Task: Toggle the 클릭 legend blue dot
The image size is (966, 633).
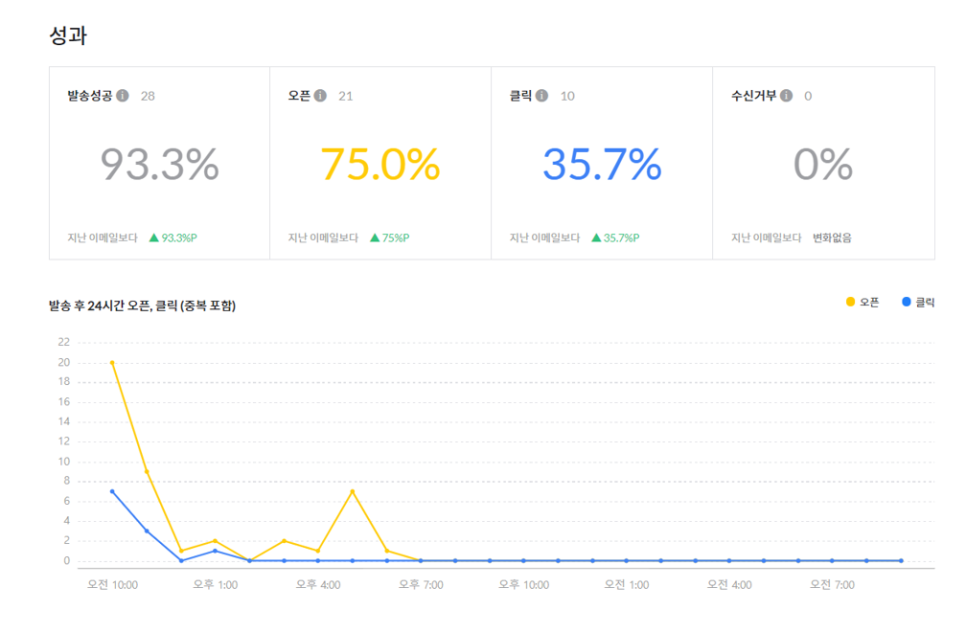Action: point(906,301)
